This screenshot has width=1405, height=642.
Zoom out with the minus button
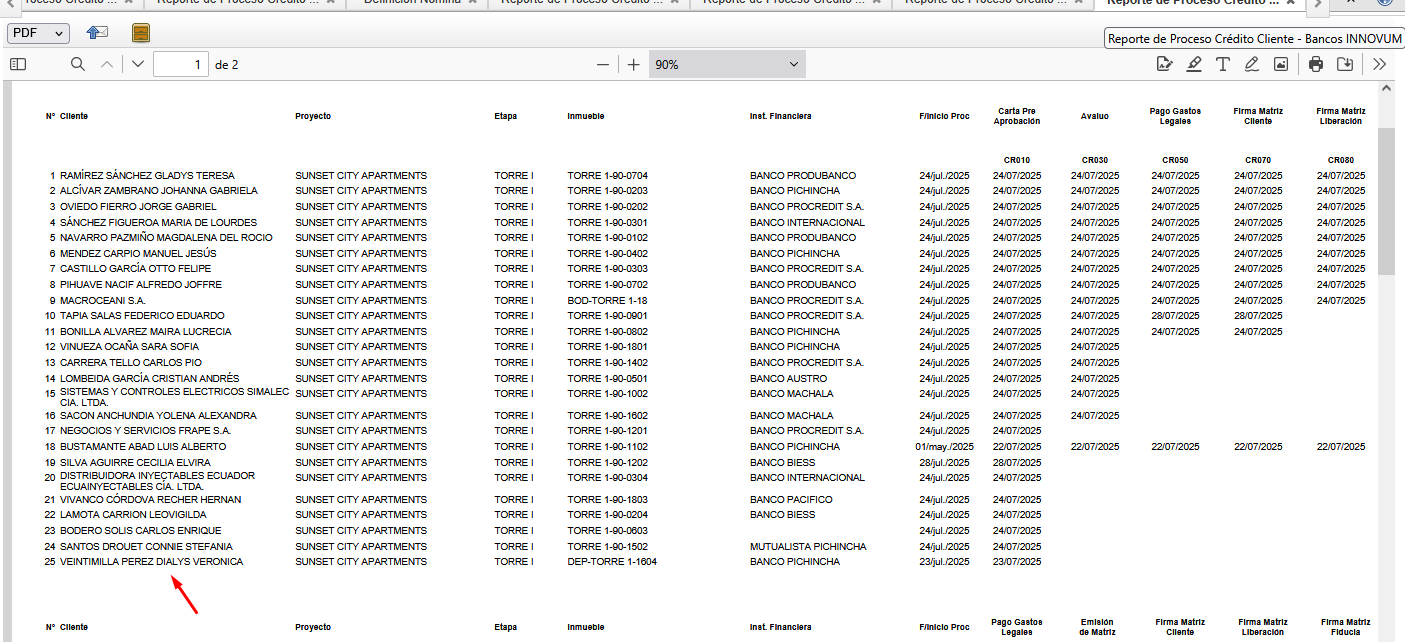[602, 64]
